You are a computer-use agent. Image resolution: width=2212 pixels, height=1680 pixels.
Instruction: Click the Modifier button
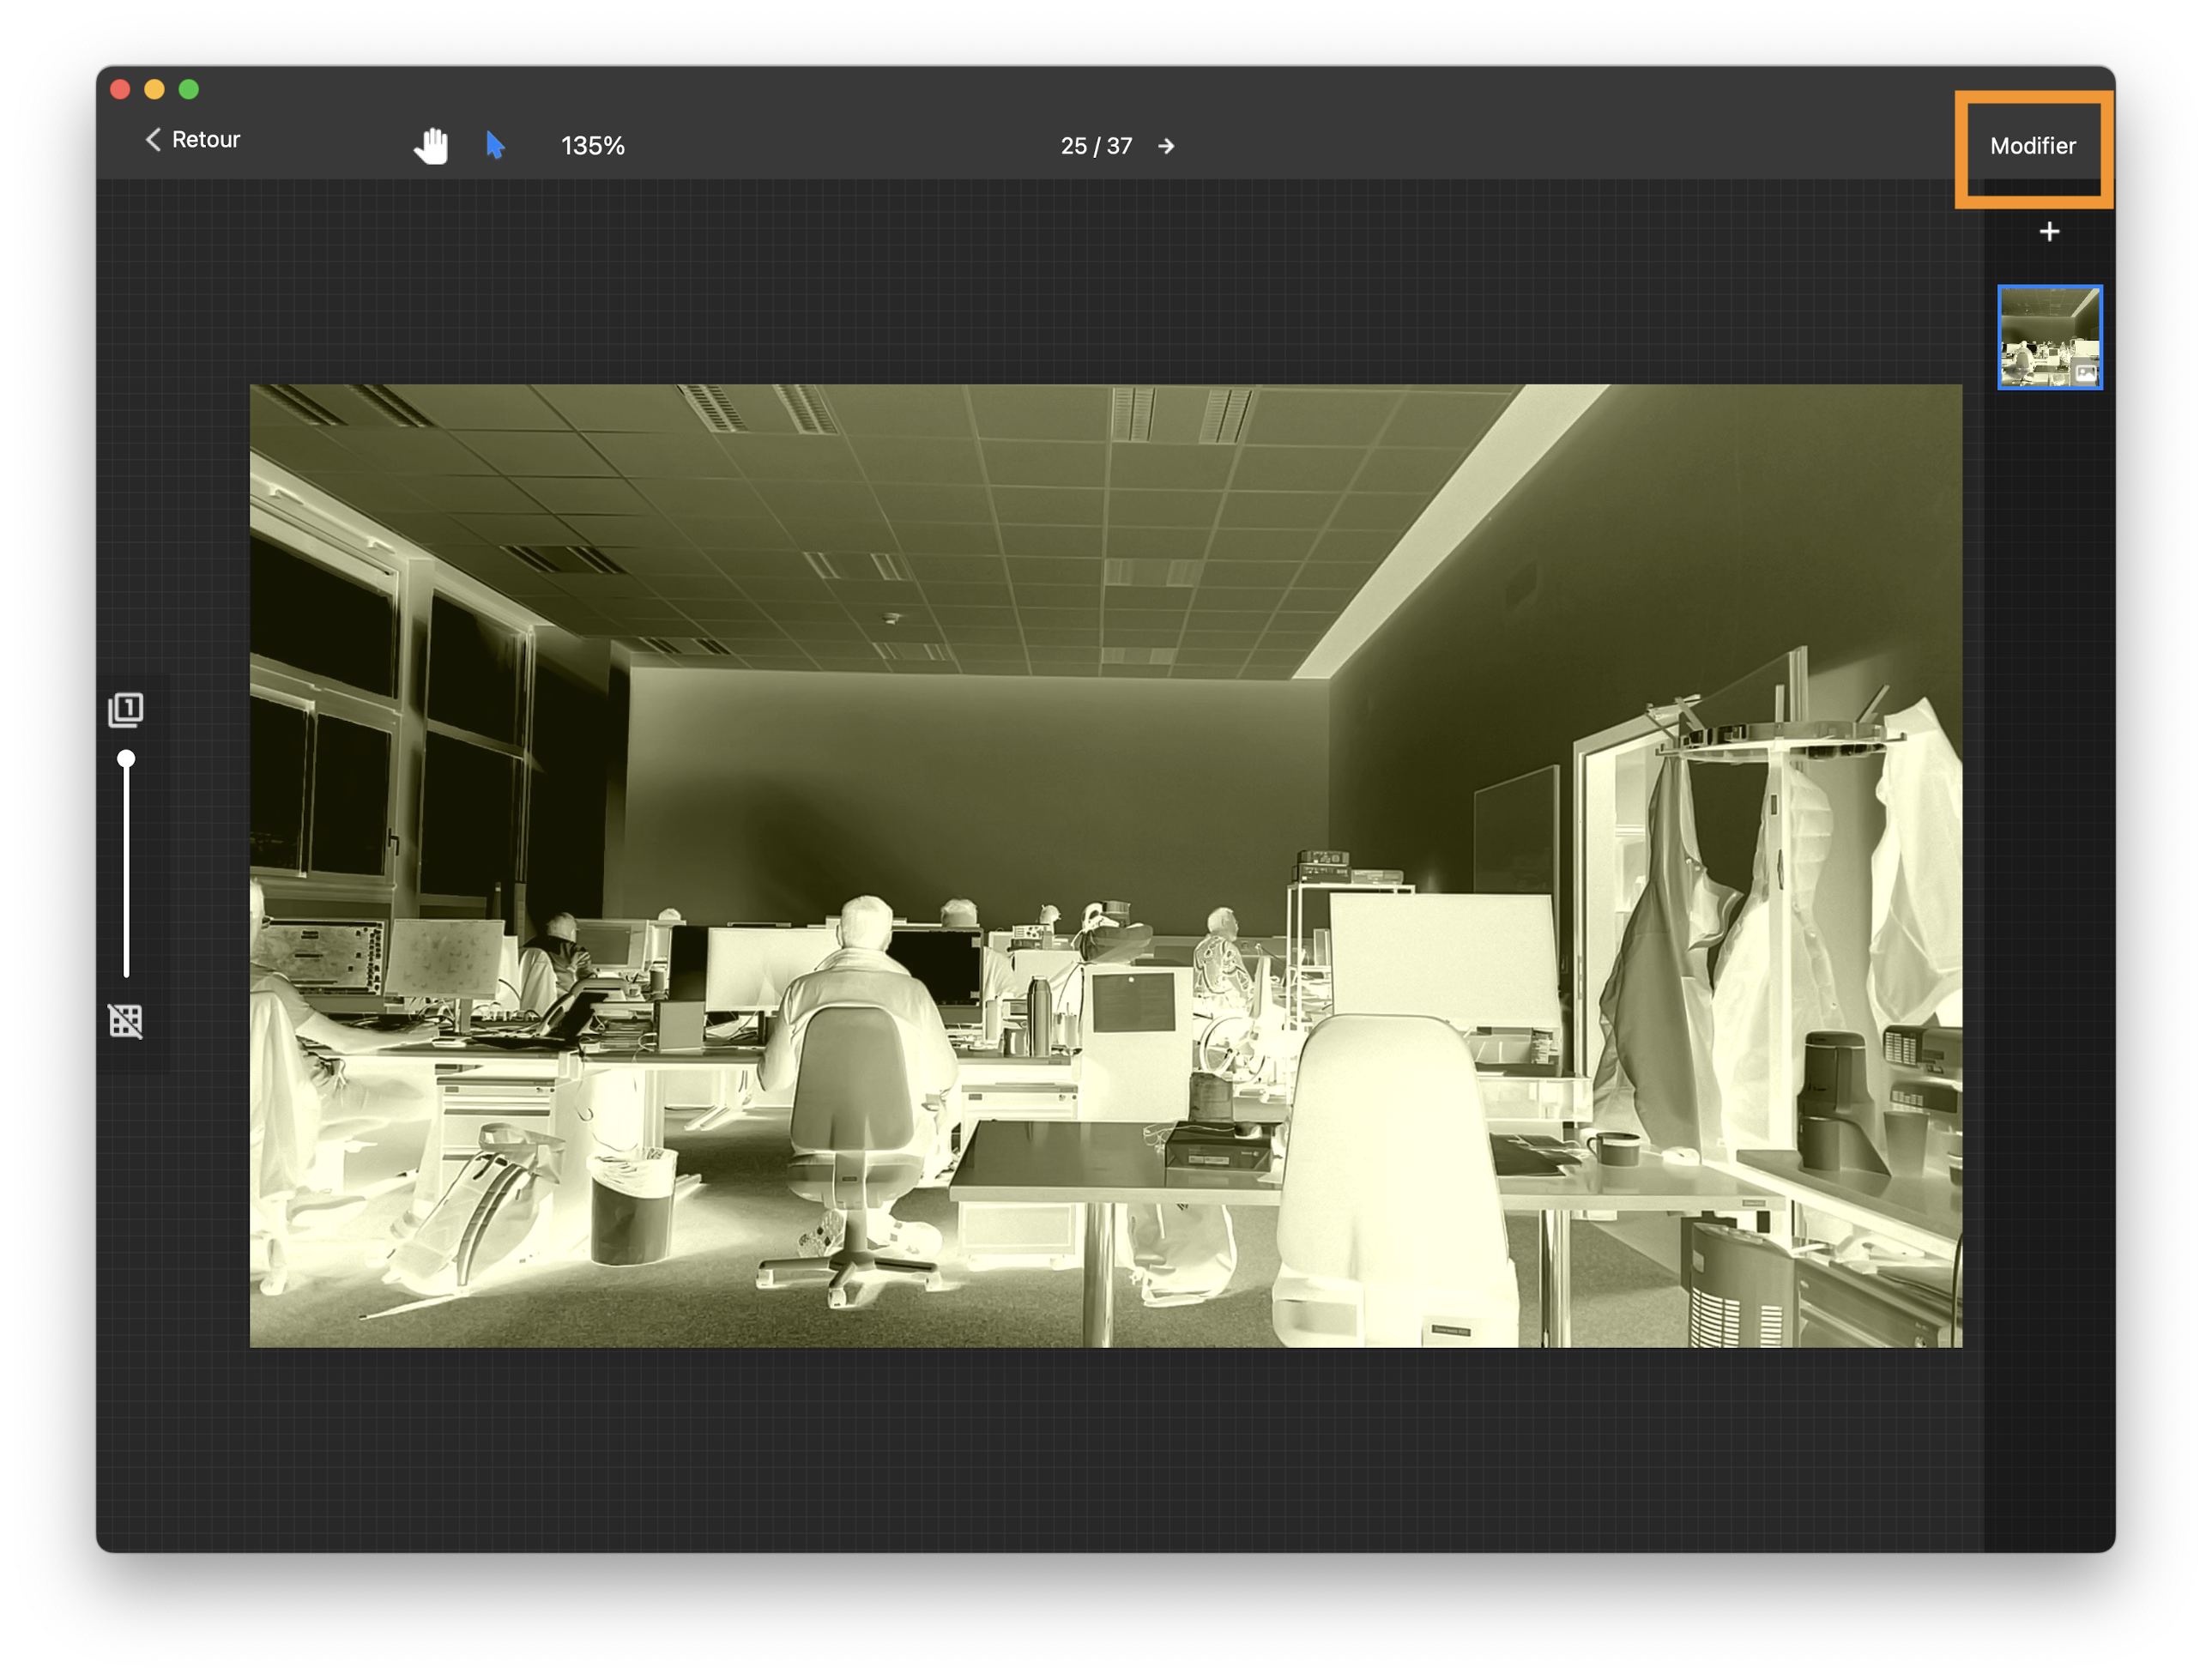point(2032,146)
